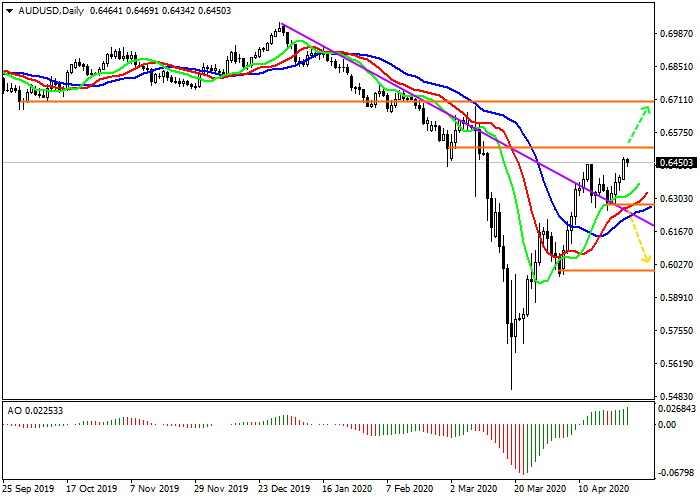Click the 0.69870 price axis label
Viewport: 700px width, 500px height.
click(677, 34)
